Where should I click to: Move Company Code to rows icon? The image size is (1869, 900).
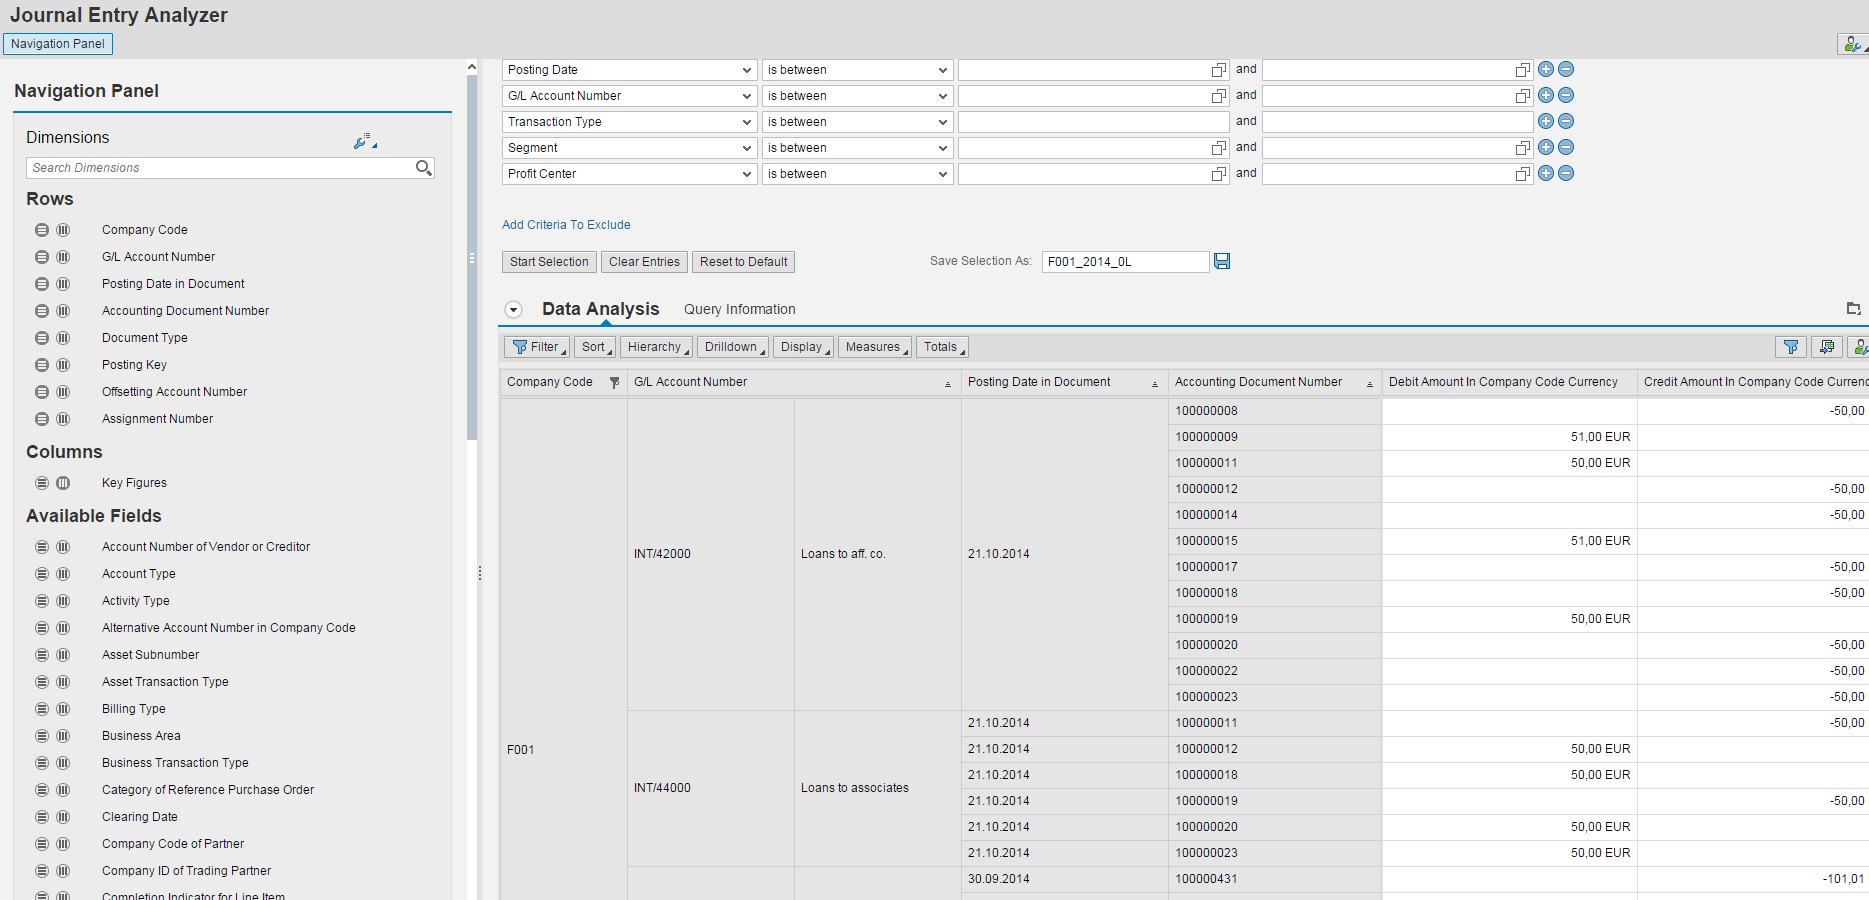pyautogui.click(x=42, y=230)
